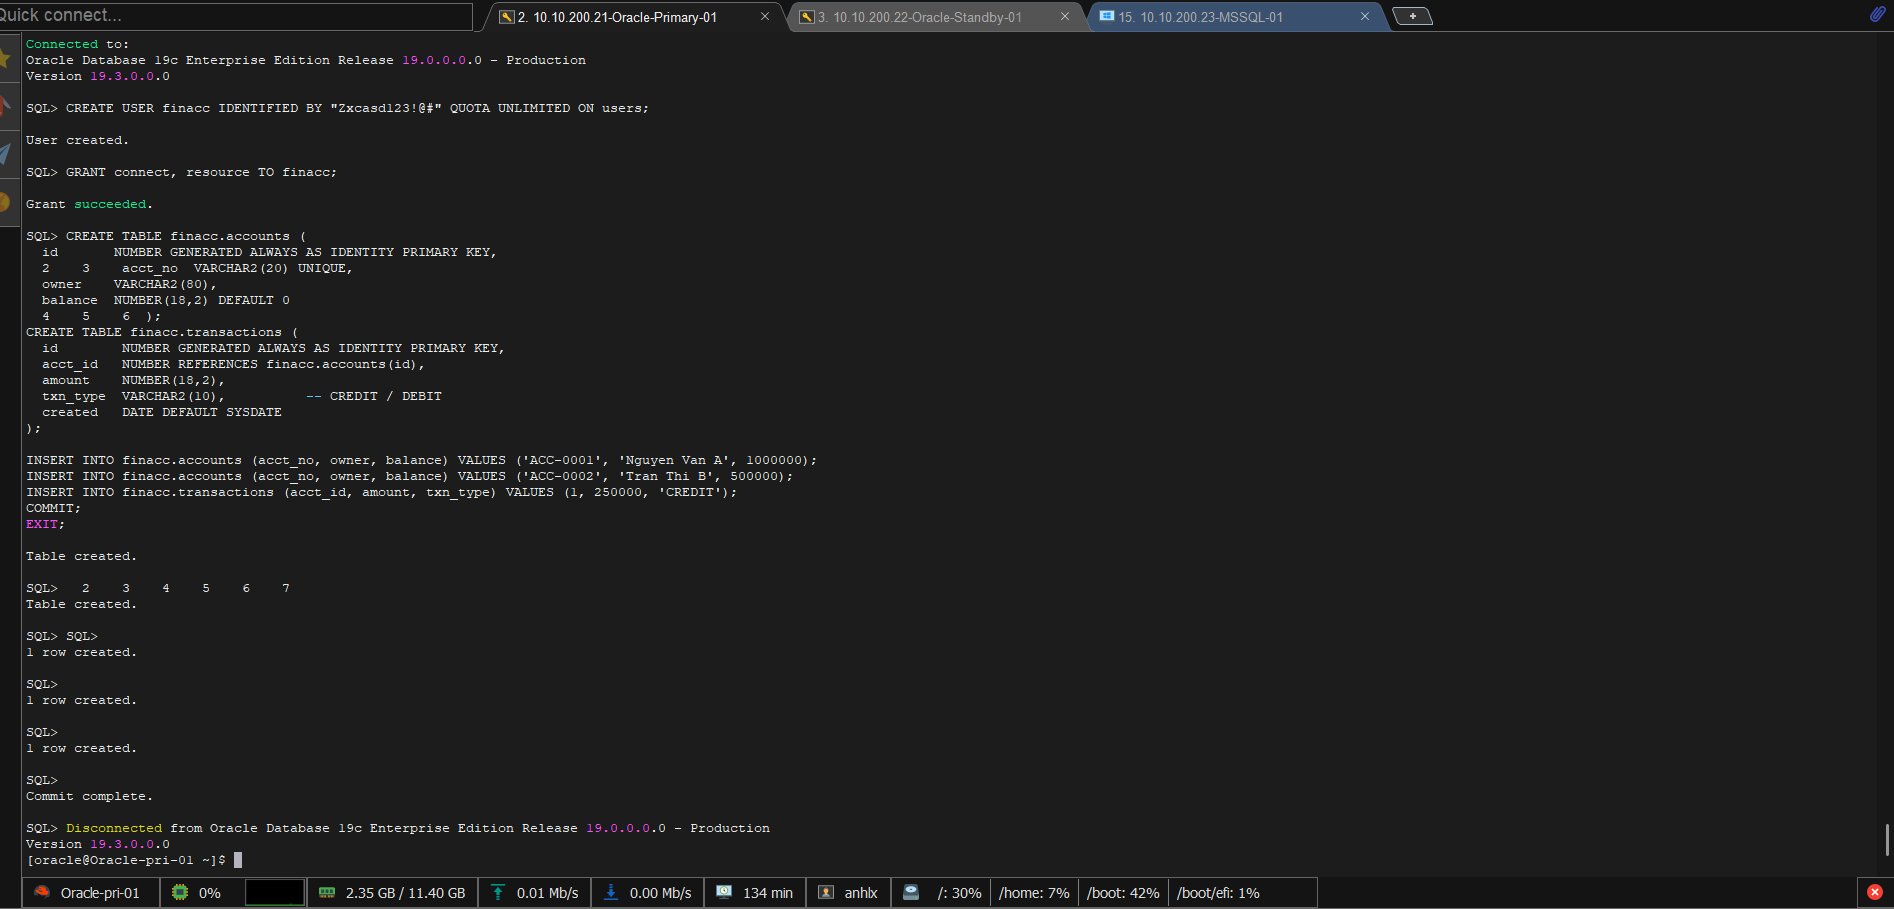Click the green 'Connected' text
1894x909 pixels.
click(62, 44)
